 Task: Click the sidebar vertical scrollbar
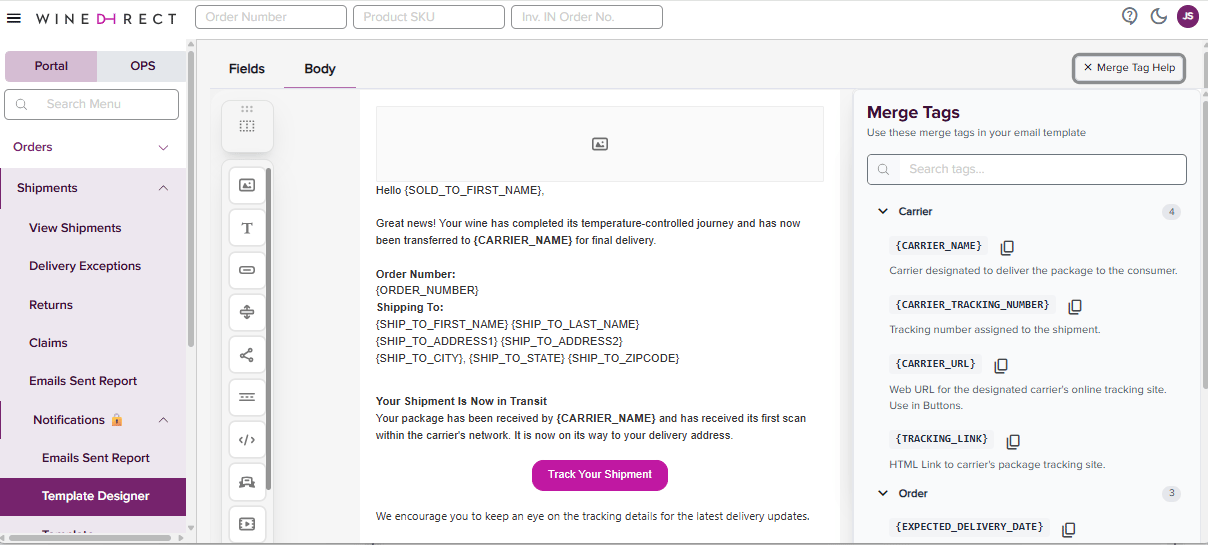tap(191, 200)
